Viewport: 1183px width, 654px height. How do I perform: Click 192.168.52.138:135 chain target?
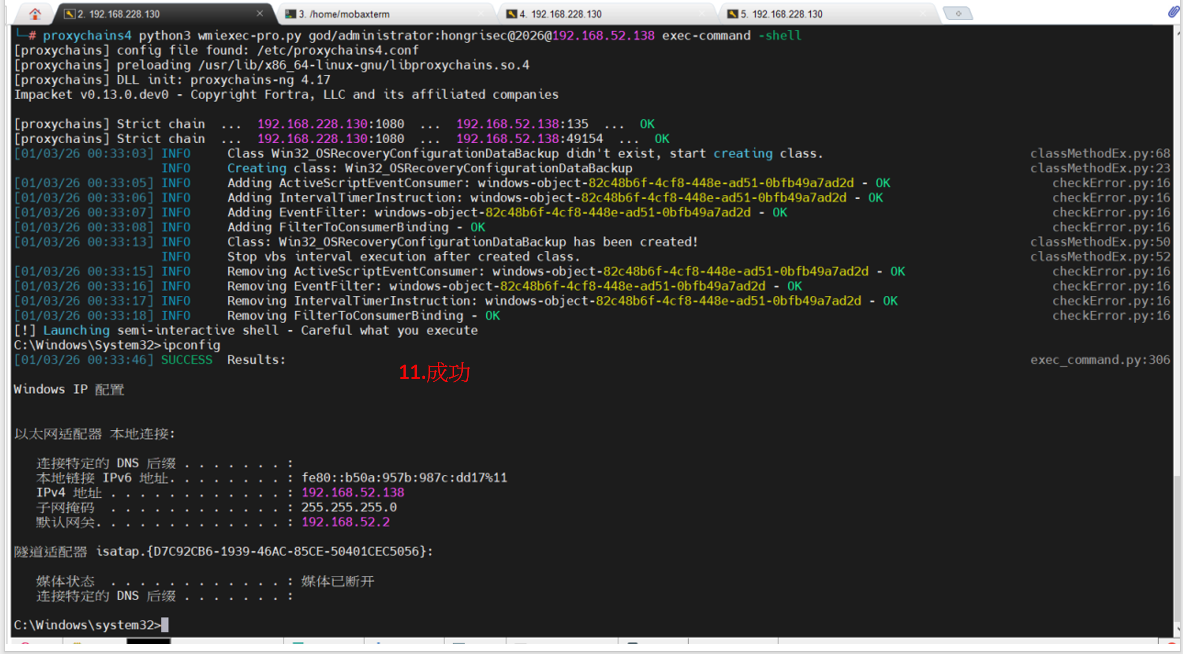pyautogui.click(x=522, y=124)
